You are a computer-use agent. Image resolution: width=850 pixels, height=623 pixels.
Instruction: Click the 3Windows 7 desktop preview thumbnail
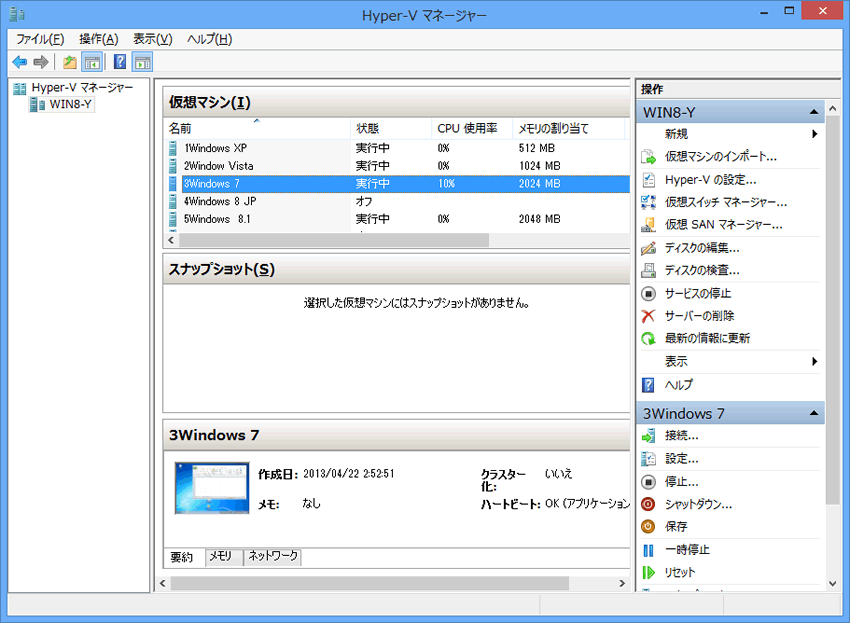coord(212,488)
